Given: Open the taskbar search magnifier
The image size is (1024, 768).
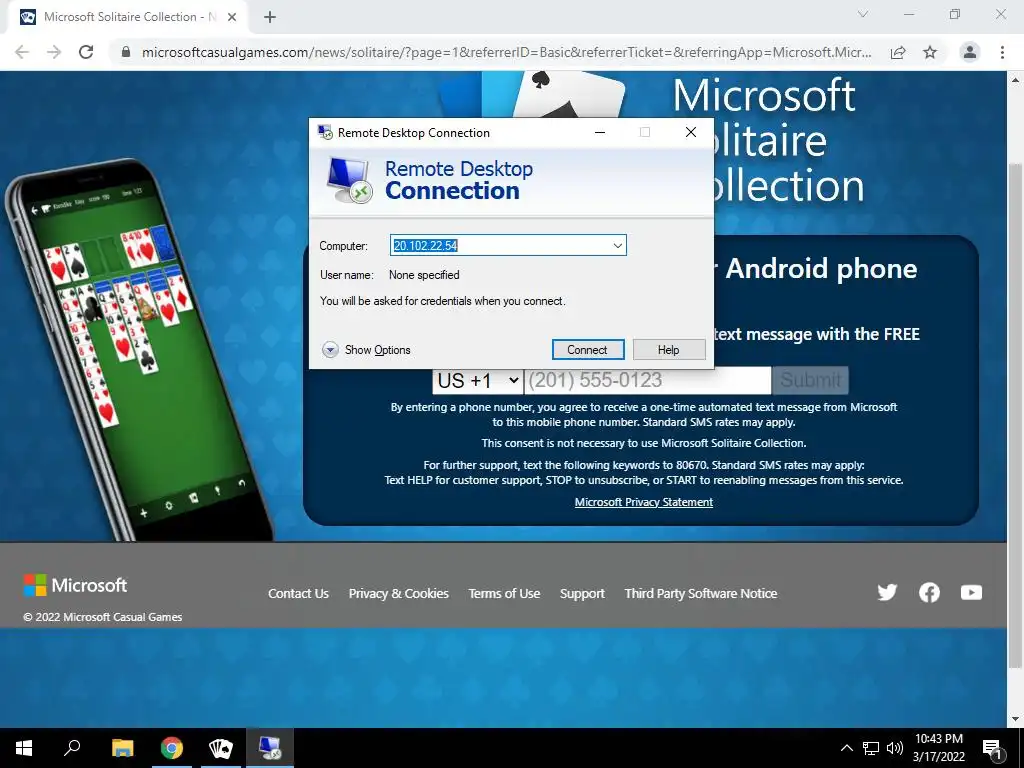Looking at the screenshot, I should [x=72, y=748].
